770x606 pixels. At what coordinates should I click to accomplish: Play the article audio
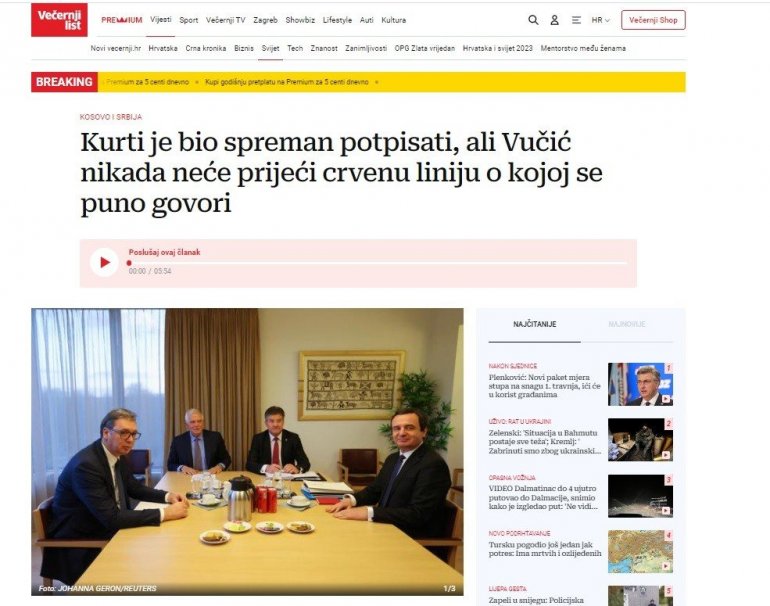104,263
